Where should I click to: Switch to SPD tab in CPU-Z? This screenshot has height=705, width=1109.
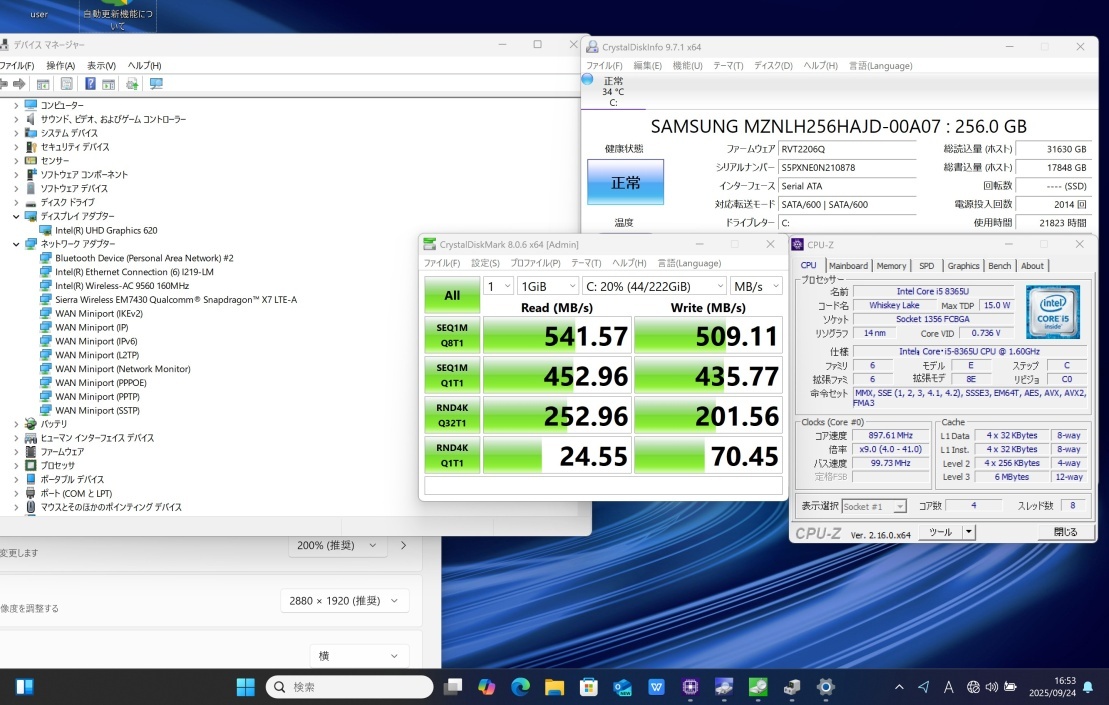[927, 266]
